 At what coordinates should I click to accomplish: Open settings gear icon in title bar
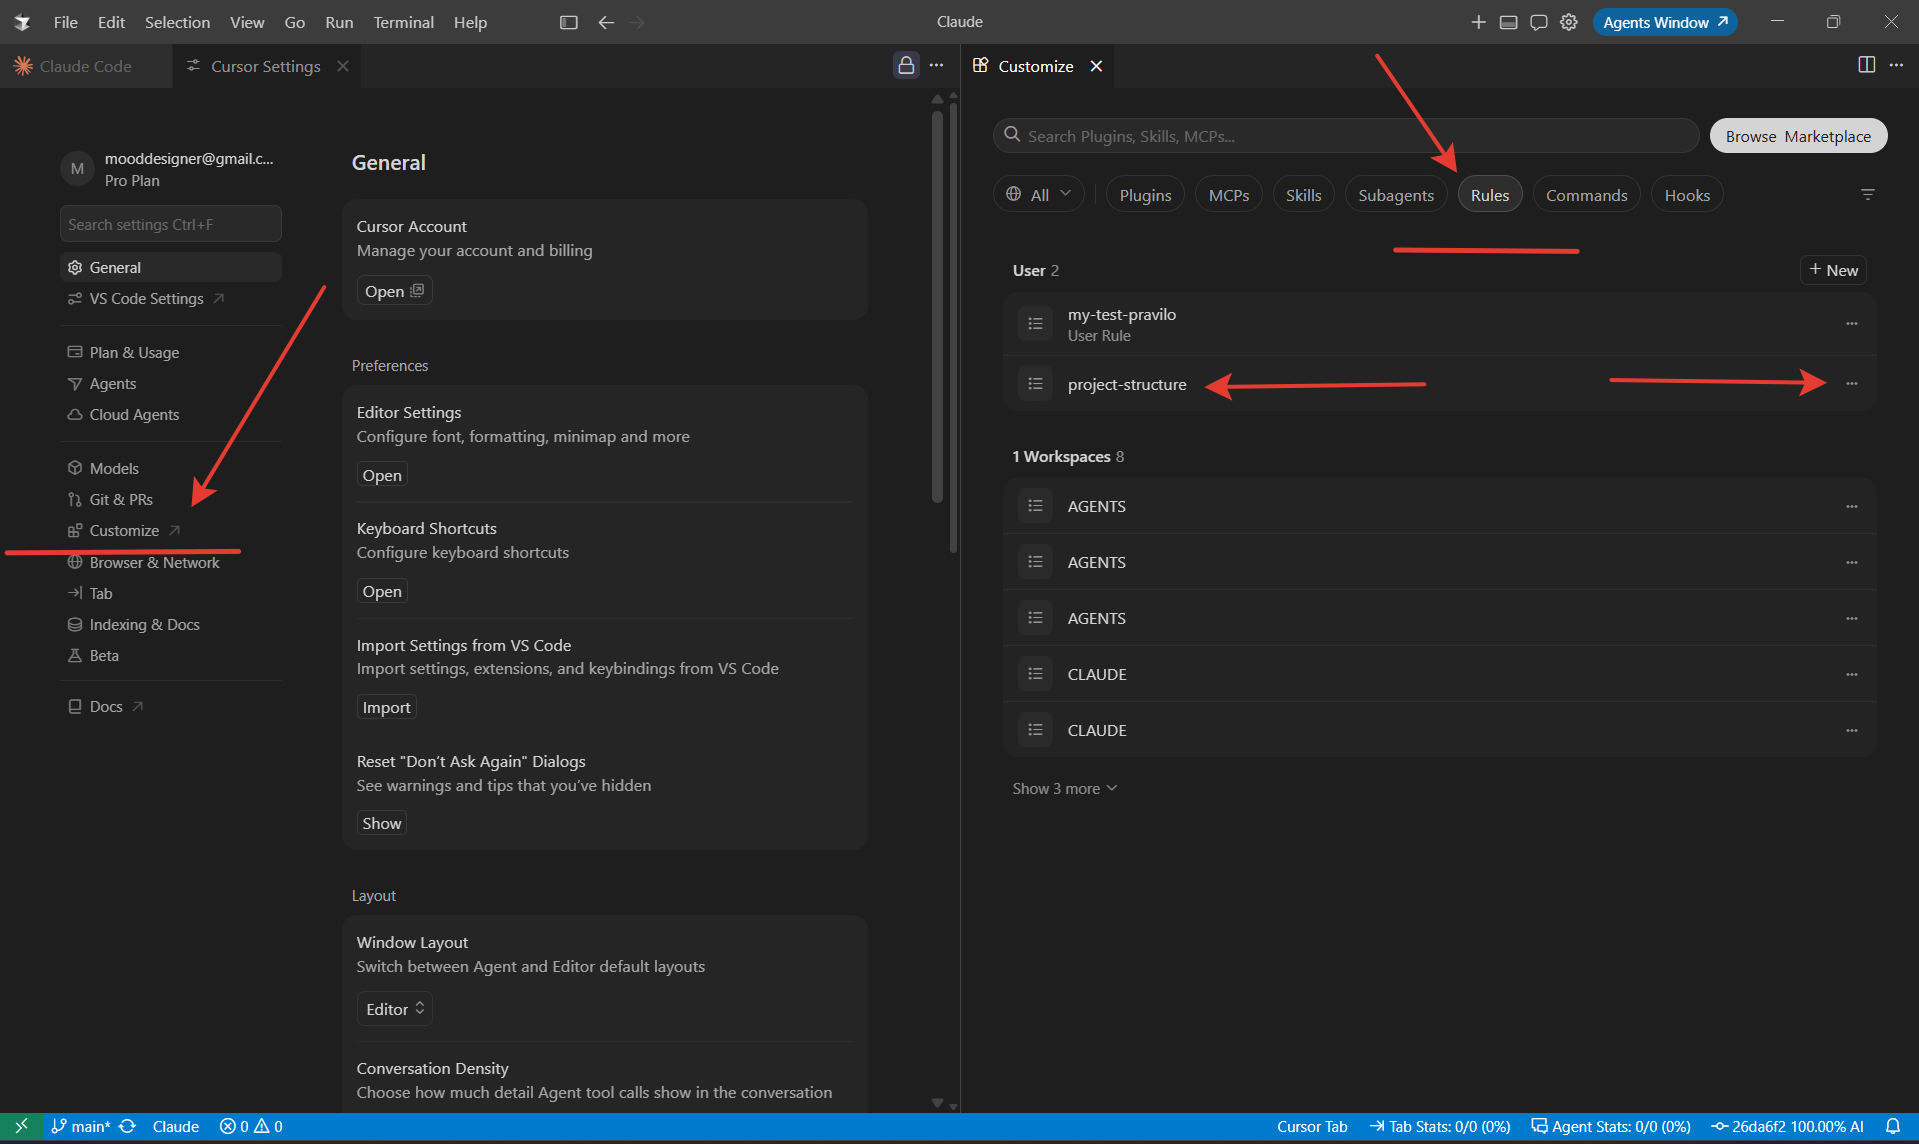pyautogui.click(x=1568, y=22)
